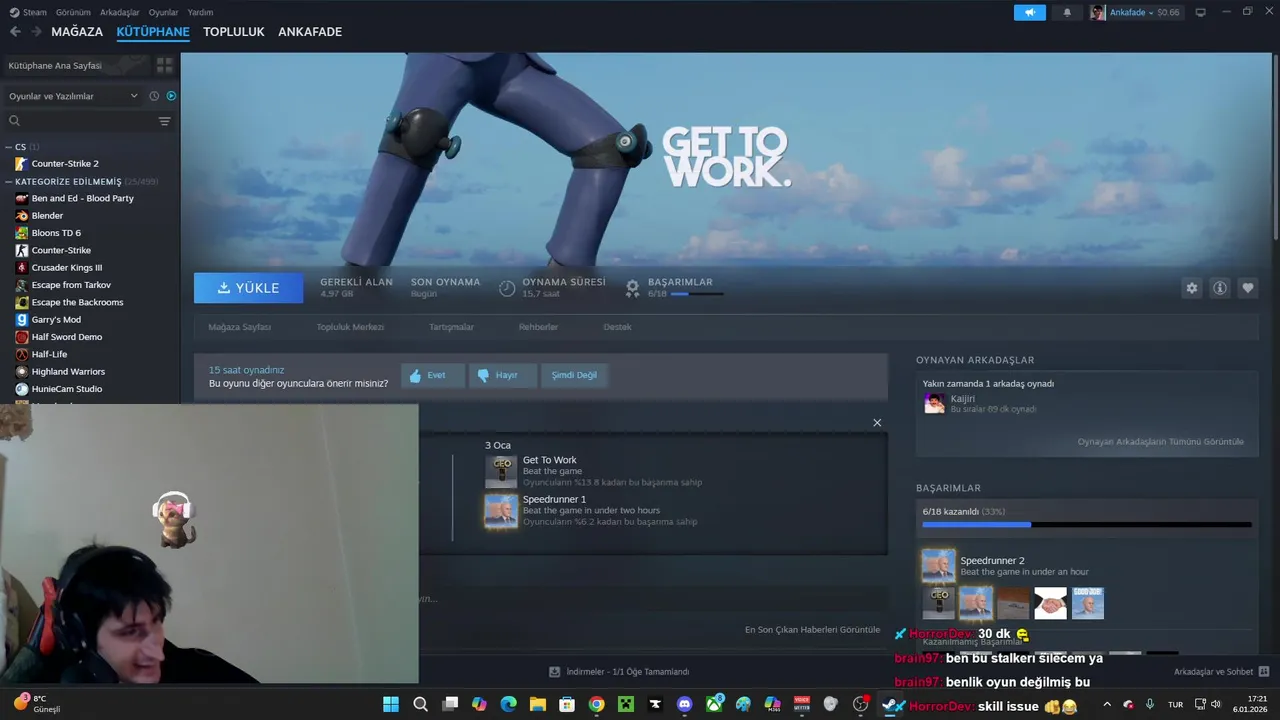Open Destek link
Screen dimensions: 1280x720
point(617,327)
